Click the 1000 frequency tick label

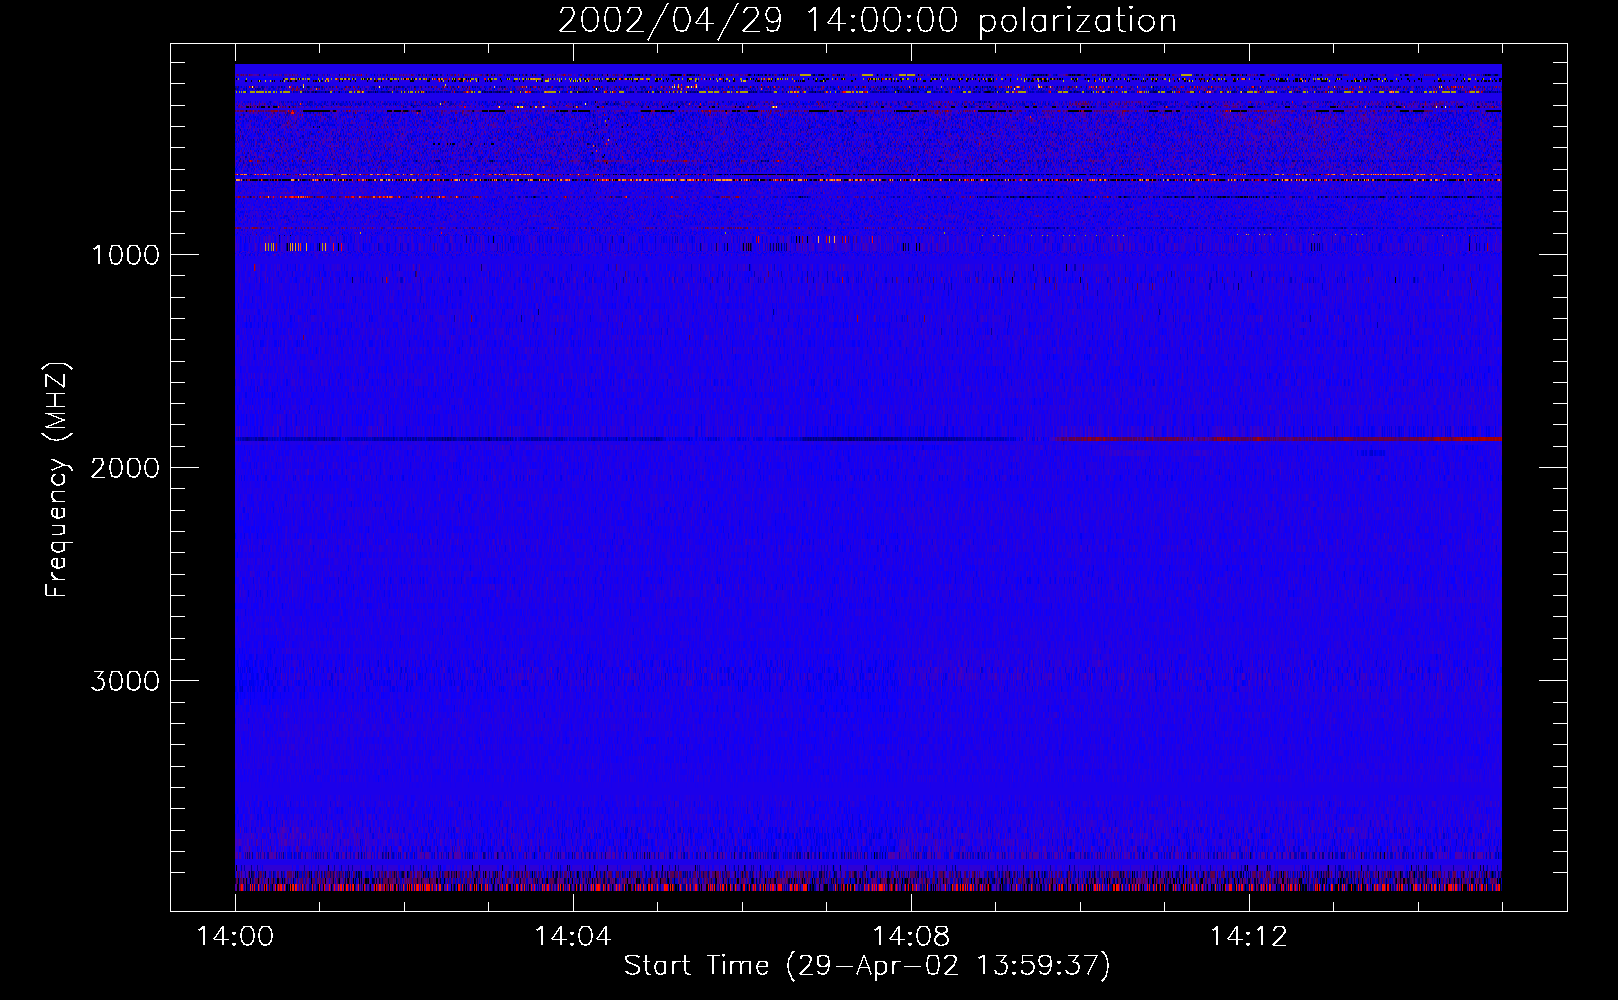(126, 255)
